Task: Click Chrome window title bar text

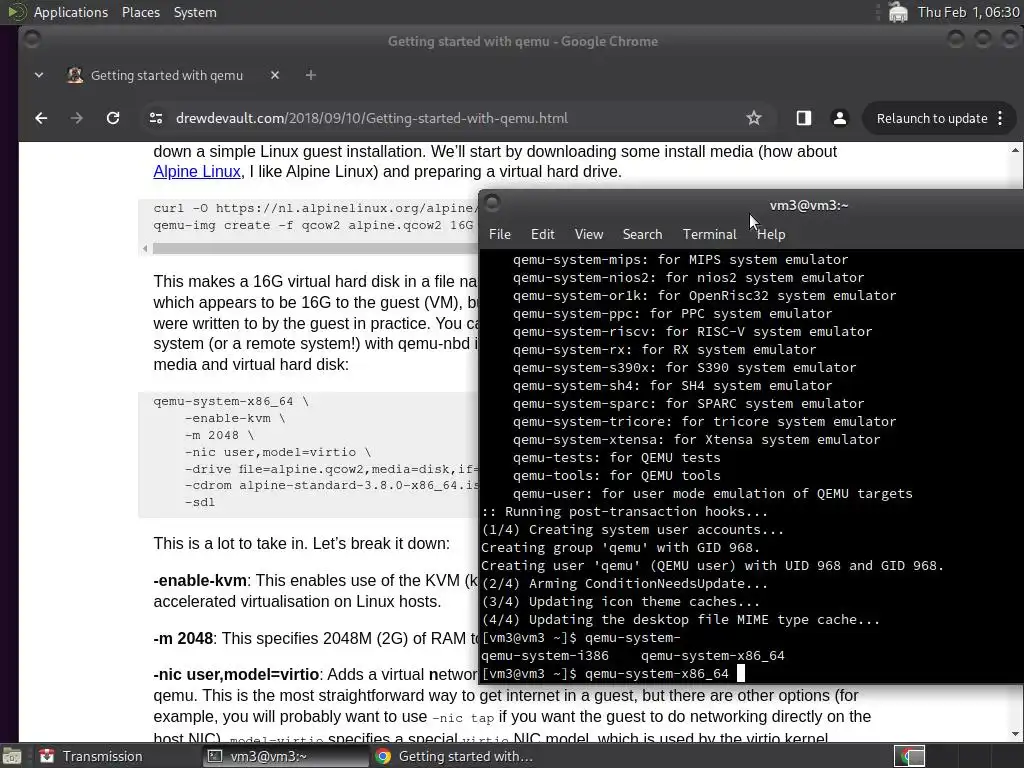Action: [522, 41]
